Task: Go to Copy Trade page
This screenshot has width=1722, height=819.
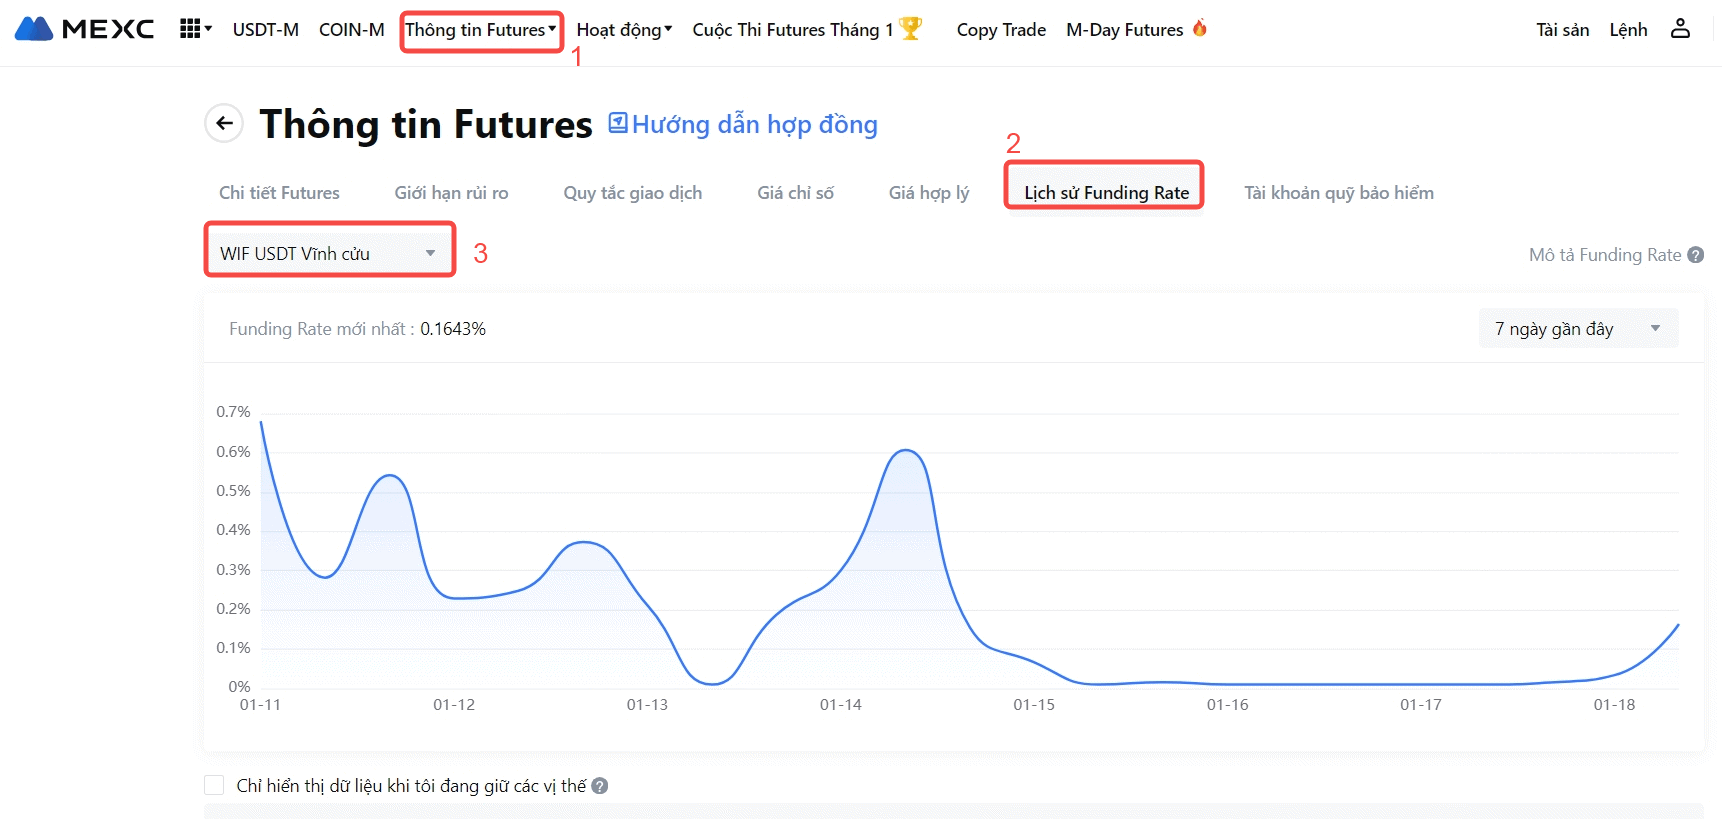Action: 1000,30
